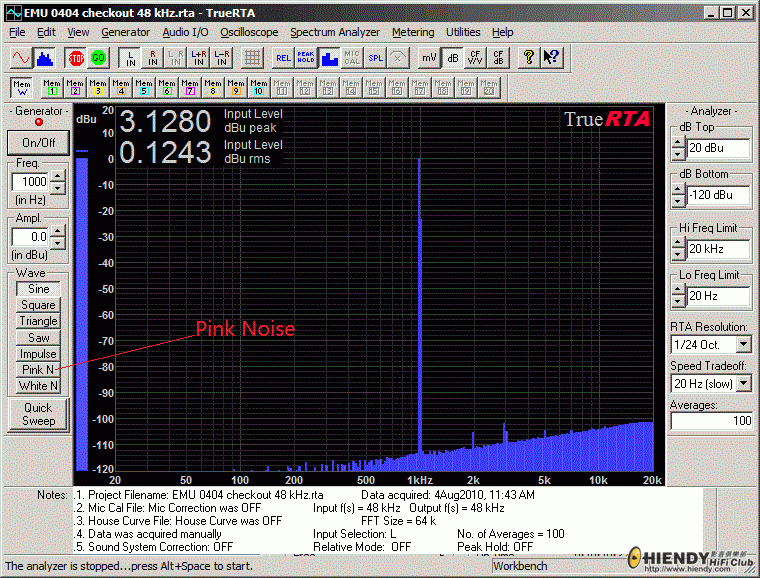Viewport: 760px width, 578px height.
Task: Toggle the grid display icon
Action: click(252, 58)
